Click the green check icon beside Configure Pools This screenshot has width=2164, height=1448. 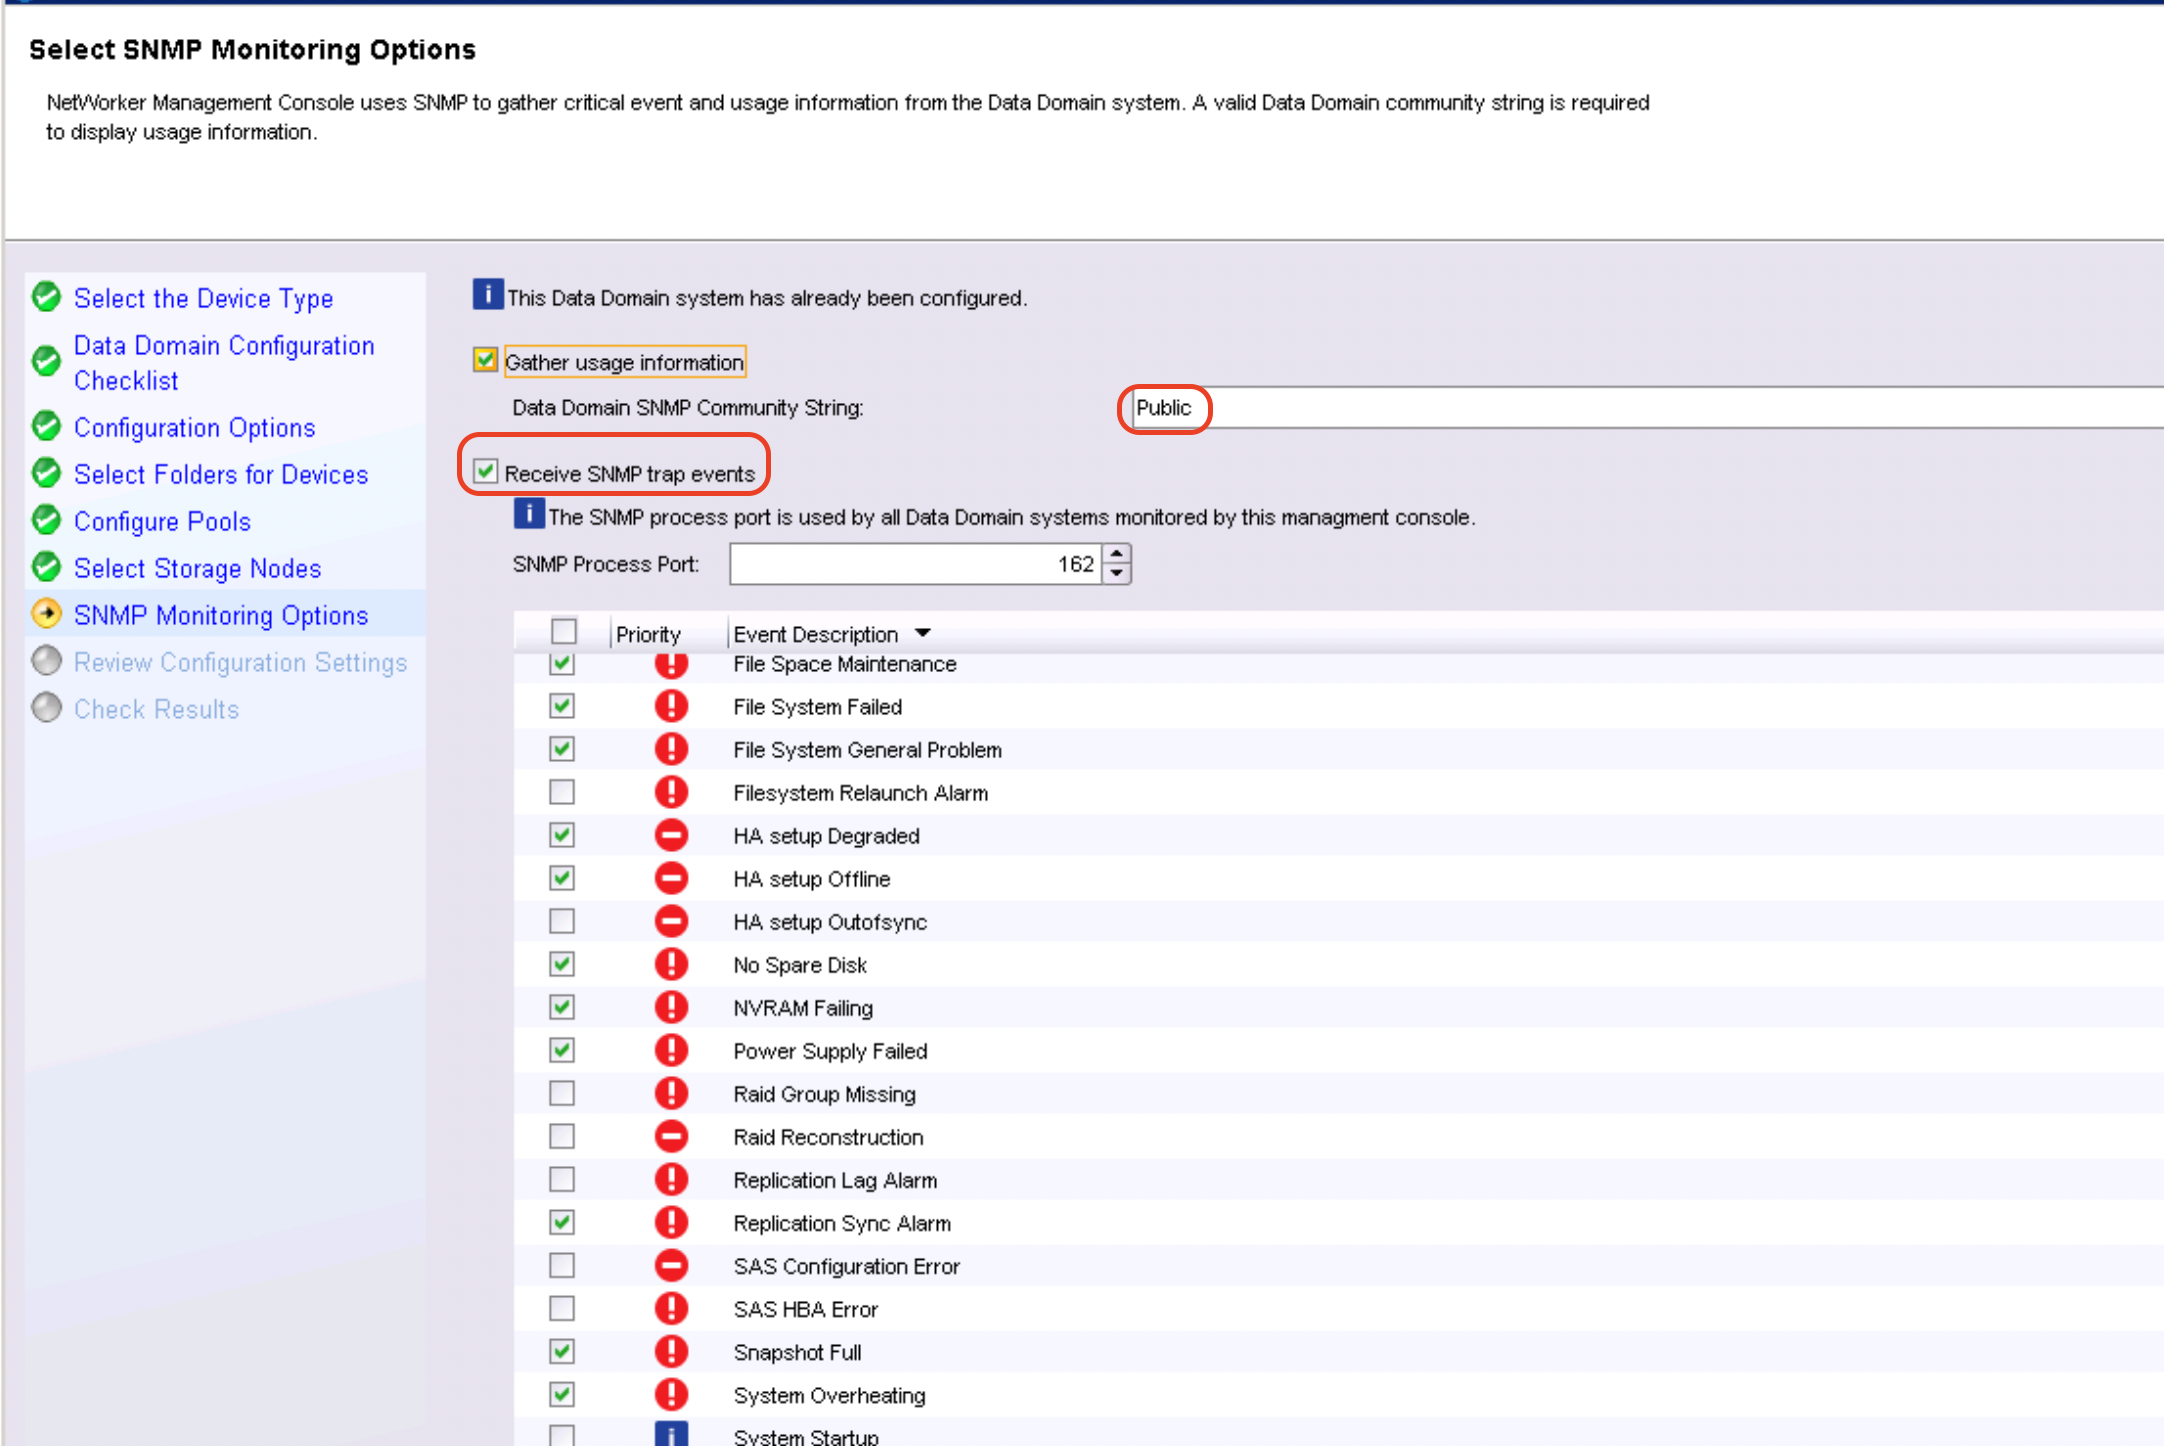tap(46, 519)
